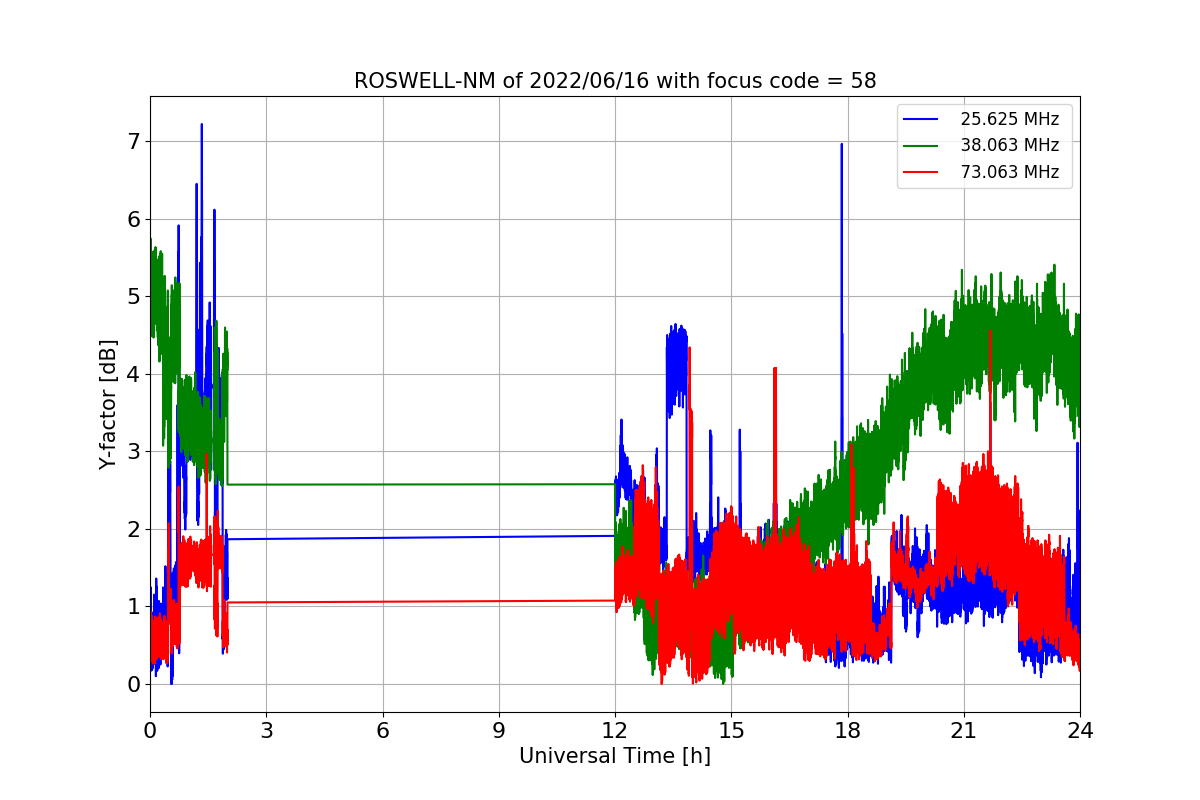1200x800 pixels.
Task: Click the x-axis tick label 0
Action: click(x=150, y=731)
